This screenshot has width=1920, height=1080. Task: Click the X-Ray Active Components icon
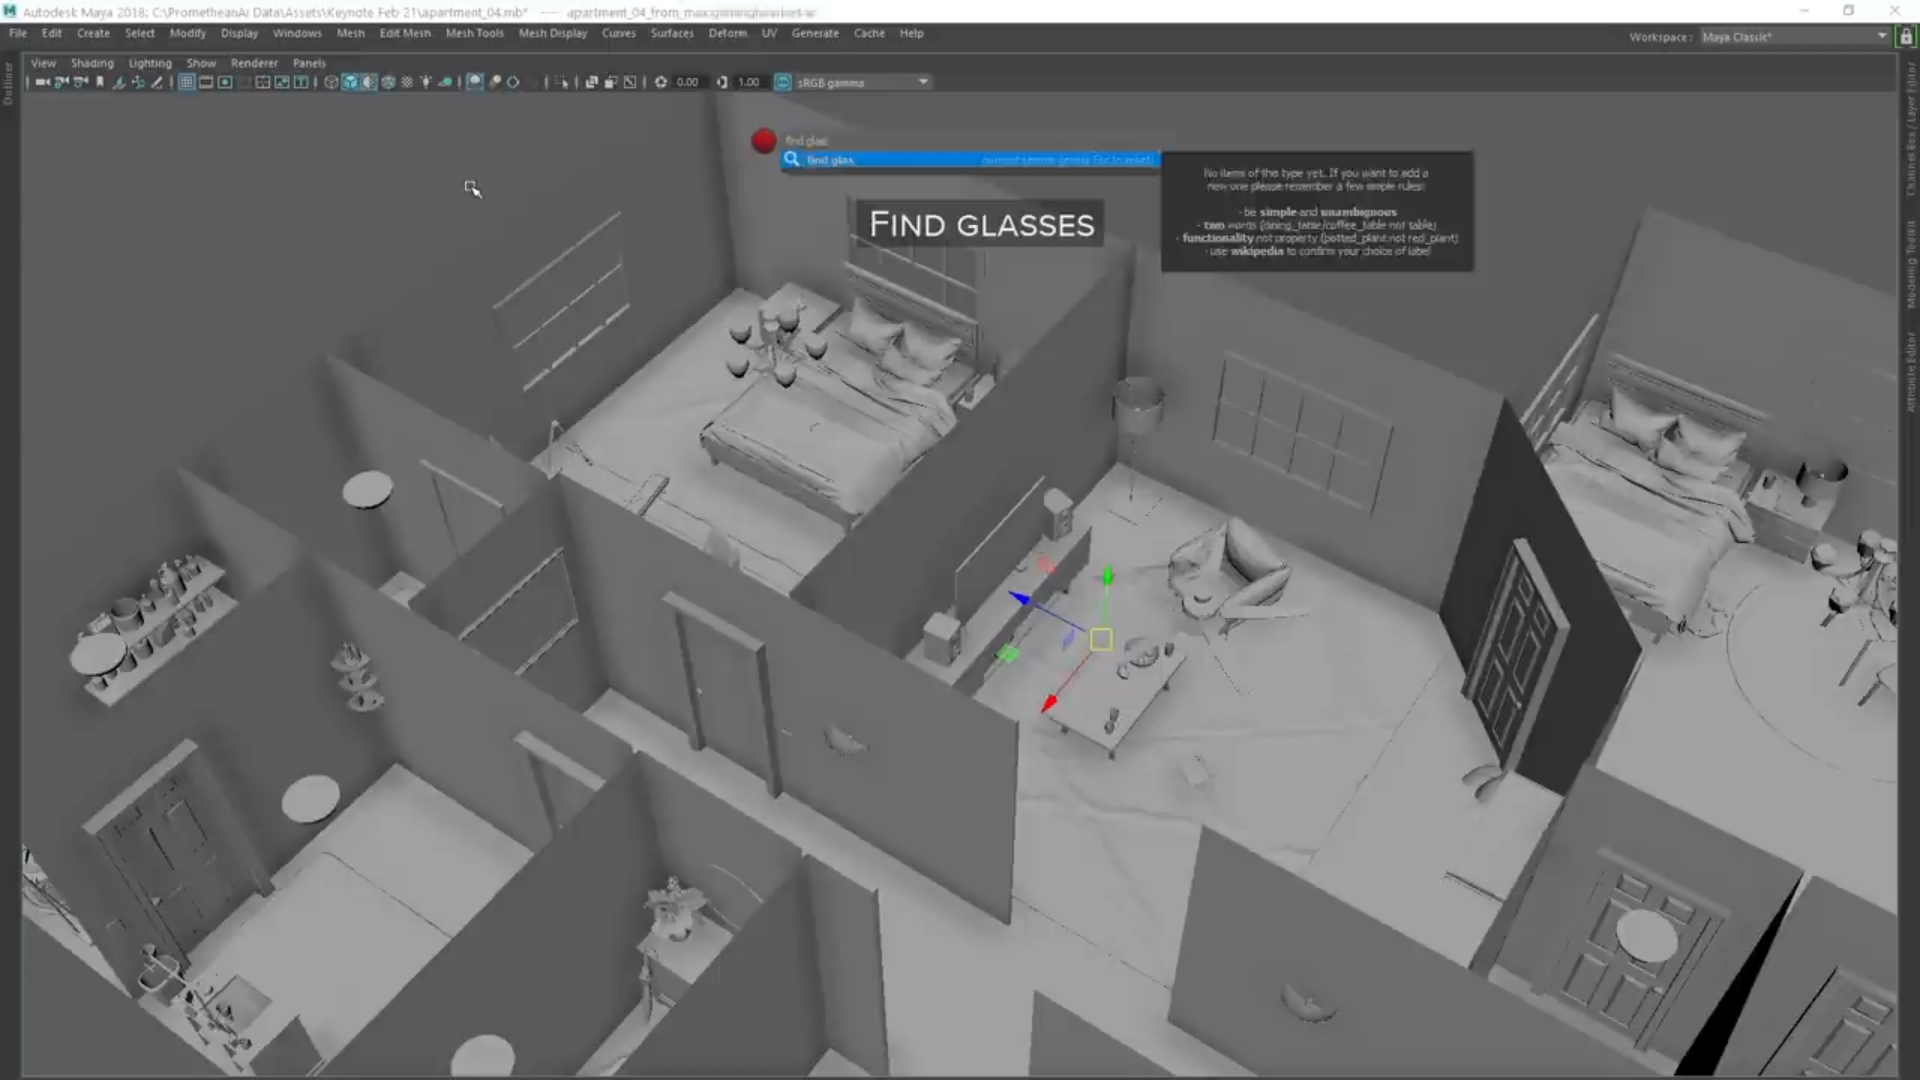(x=610, y=82)
